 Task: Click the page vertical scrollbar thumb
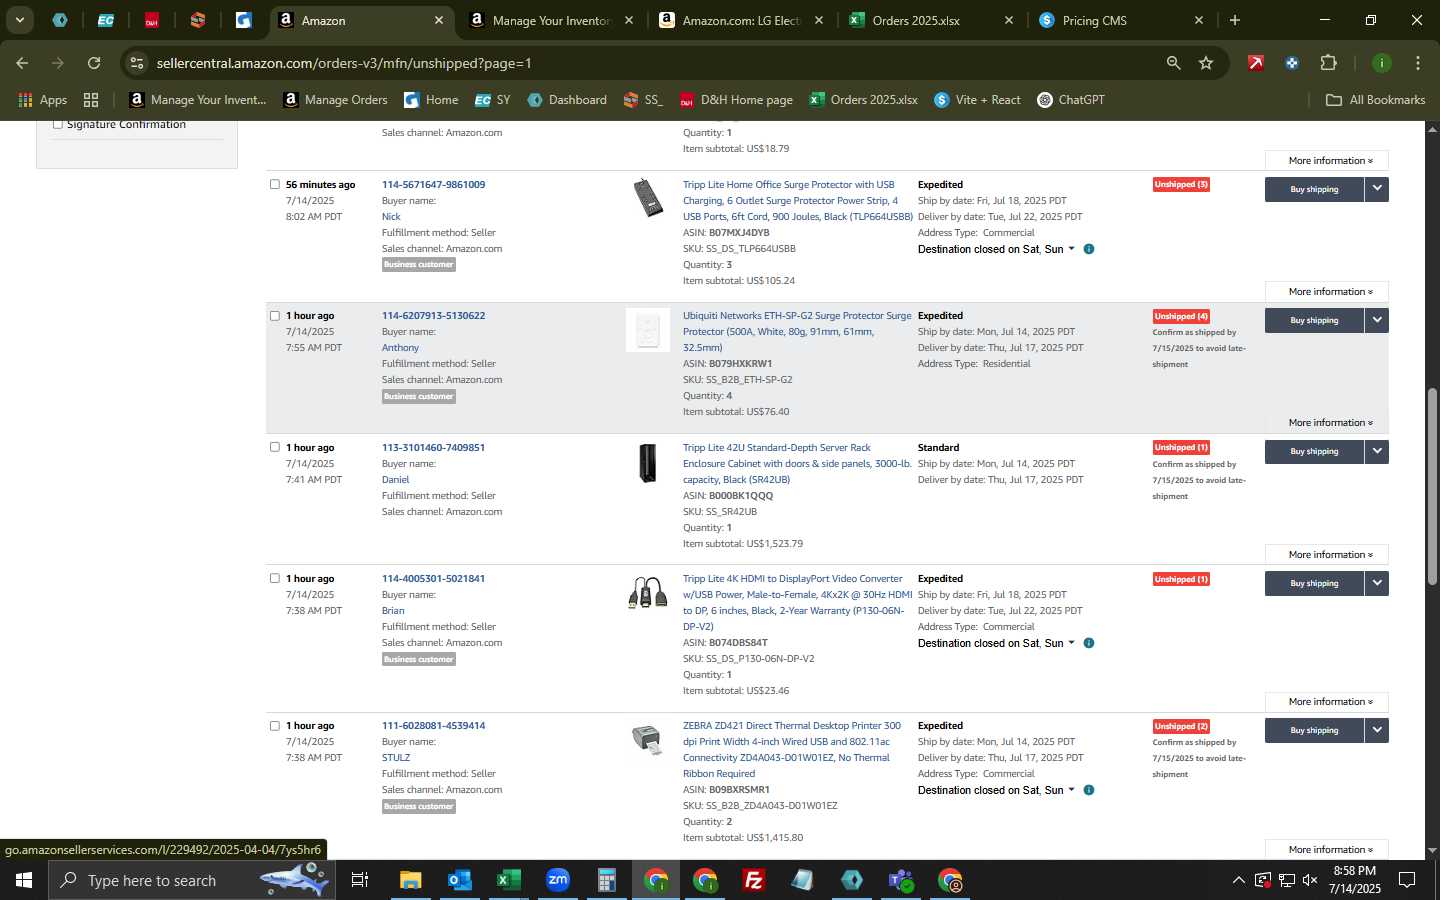point(1432,487)
